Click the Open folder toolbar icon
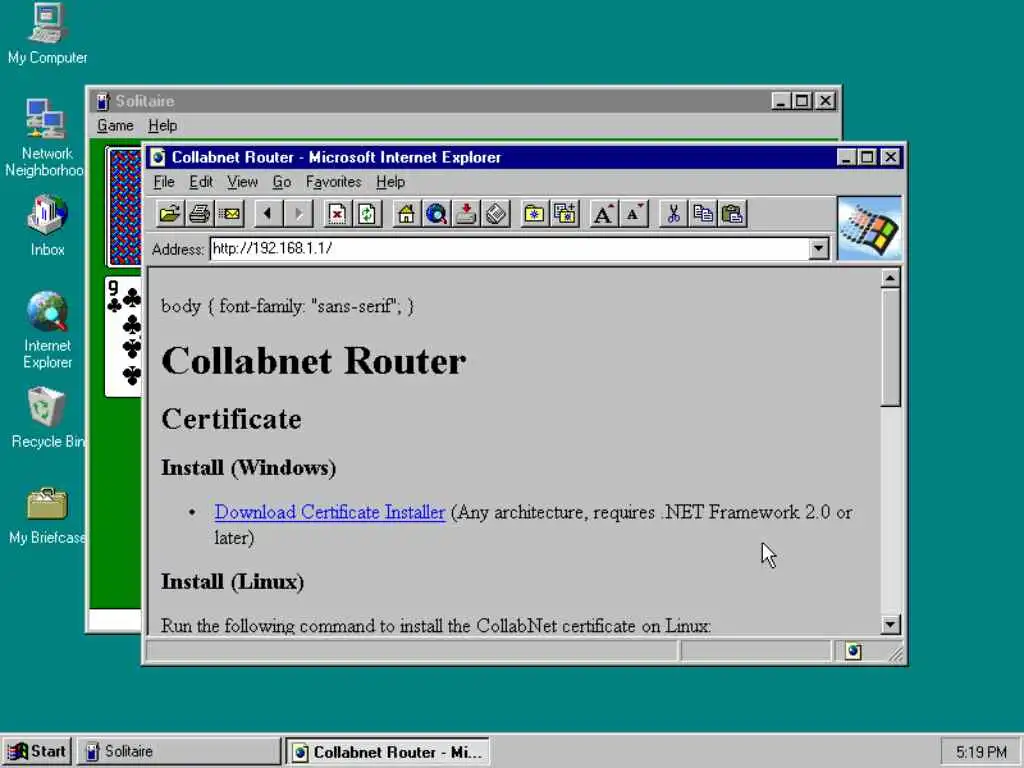 coord(170,214)
